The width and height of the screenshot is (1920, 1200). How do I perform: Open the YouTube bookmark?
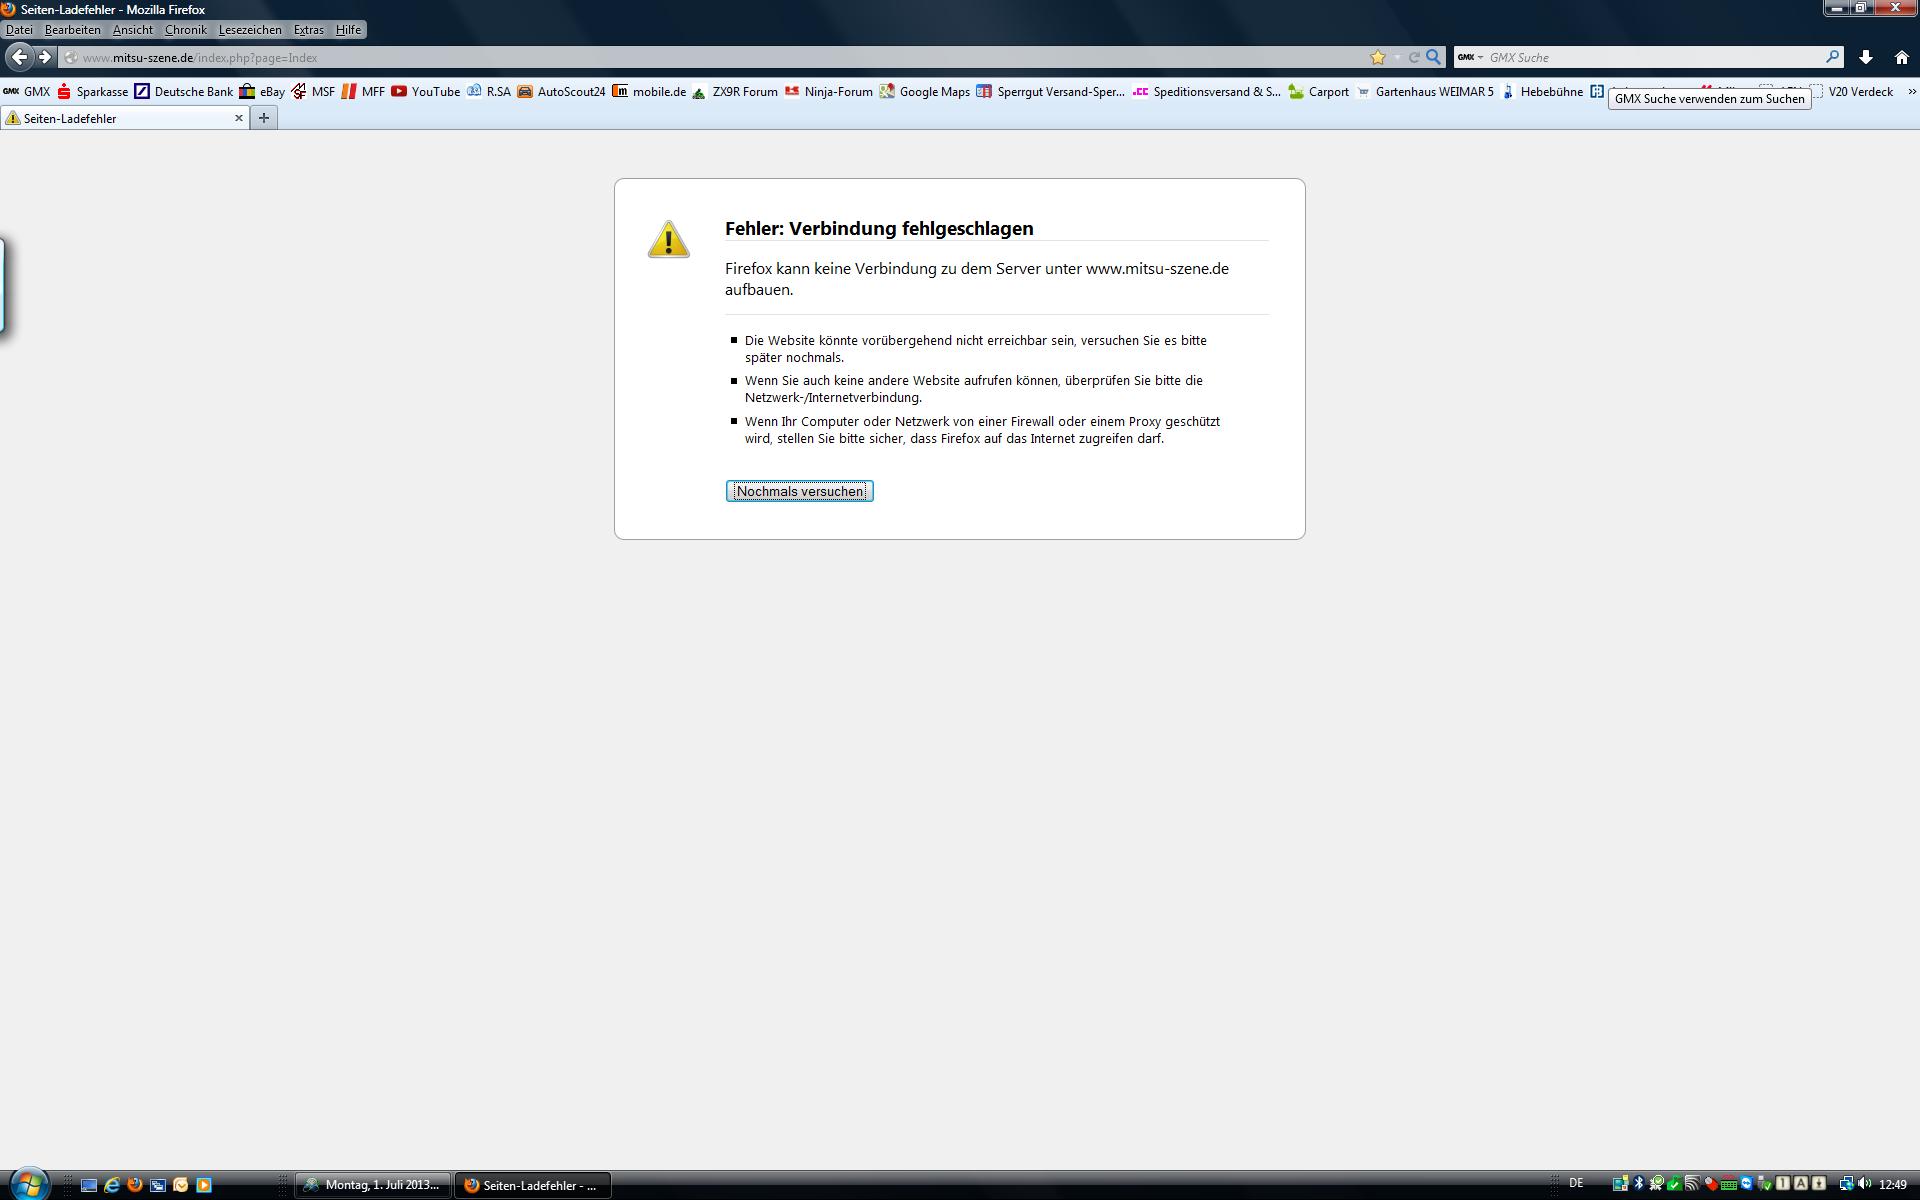(426, 91)
